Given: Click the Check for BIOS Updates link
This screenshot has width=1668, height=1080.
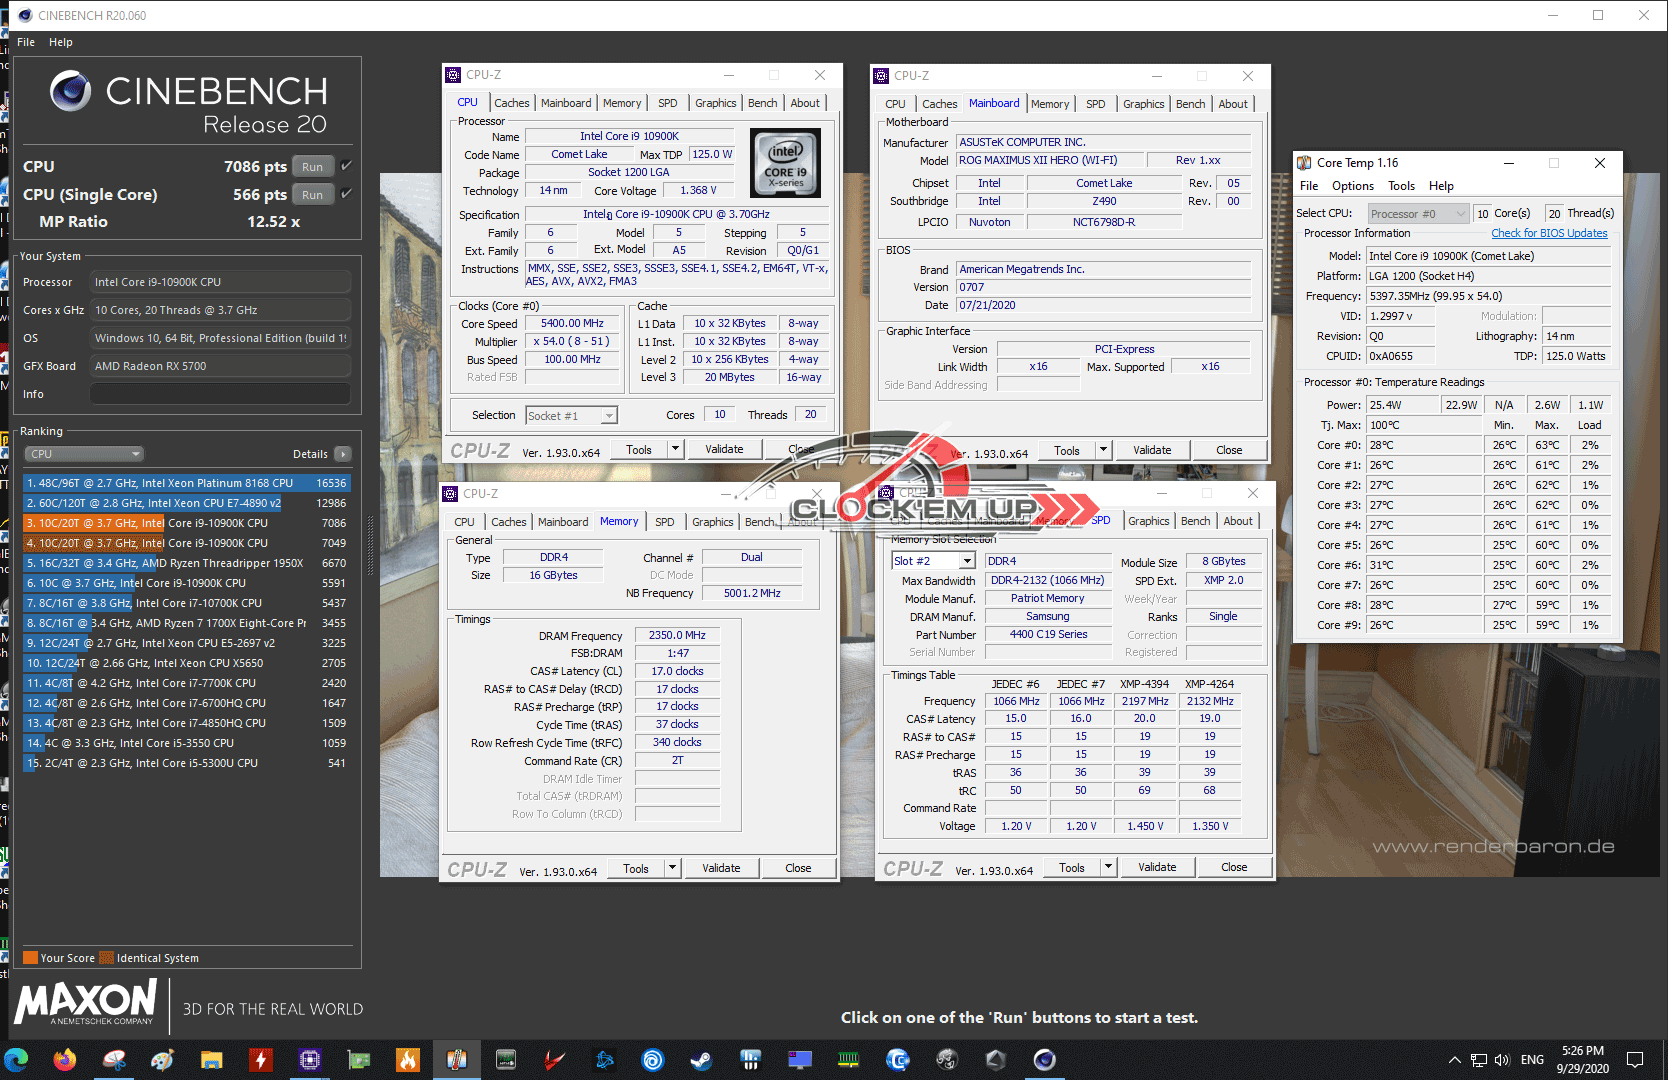Looking at the screenshot, I should coord(1549,233).
